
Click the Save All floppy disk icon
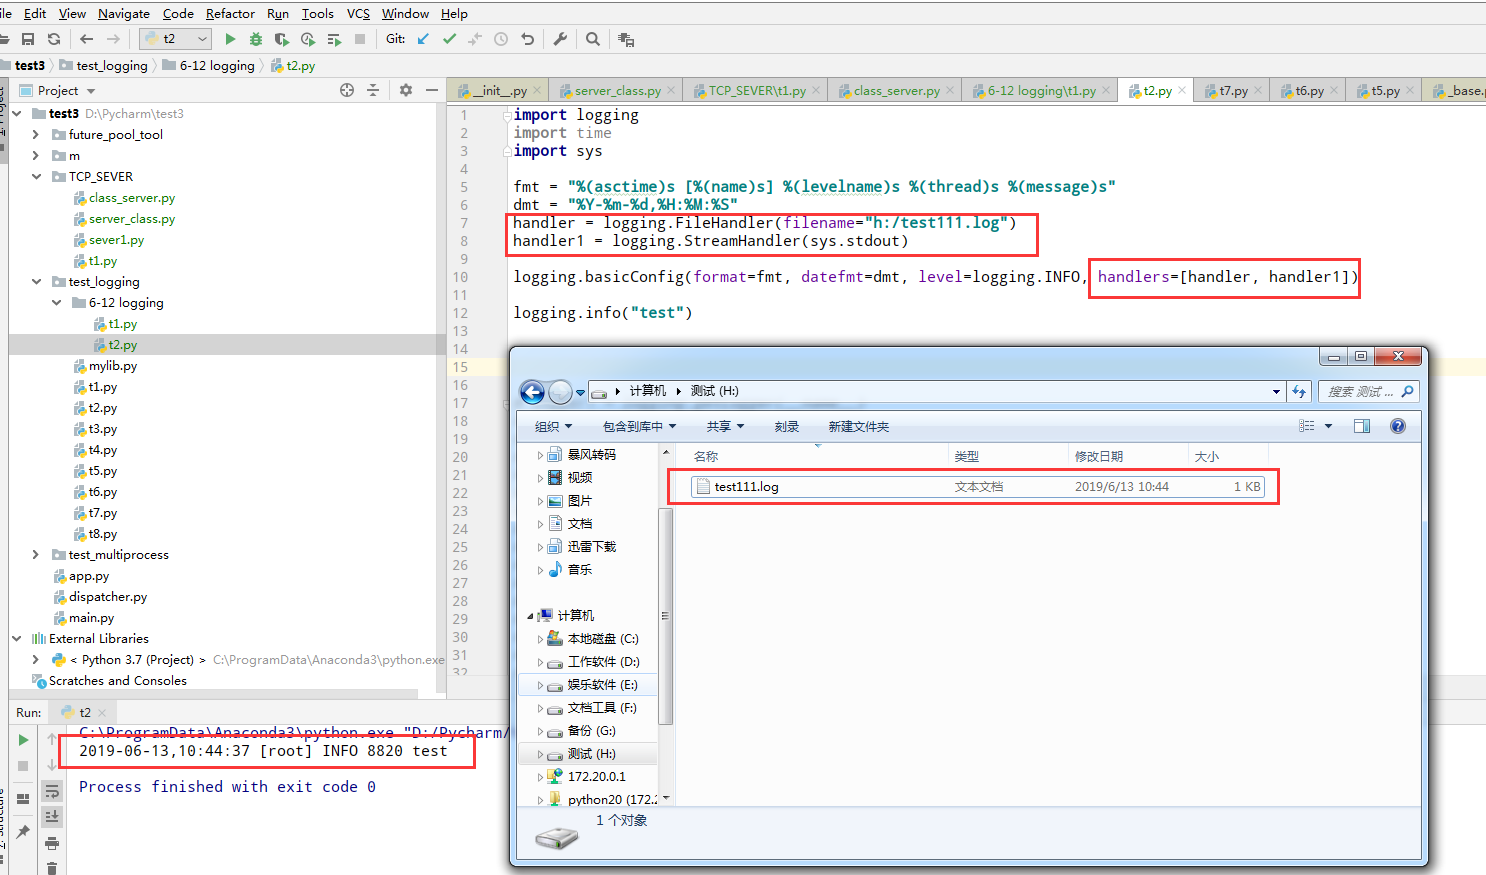28,39
